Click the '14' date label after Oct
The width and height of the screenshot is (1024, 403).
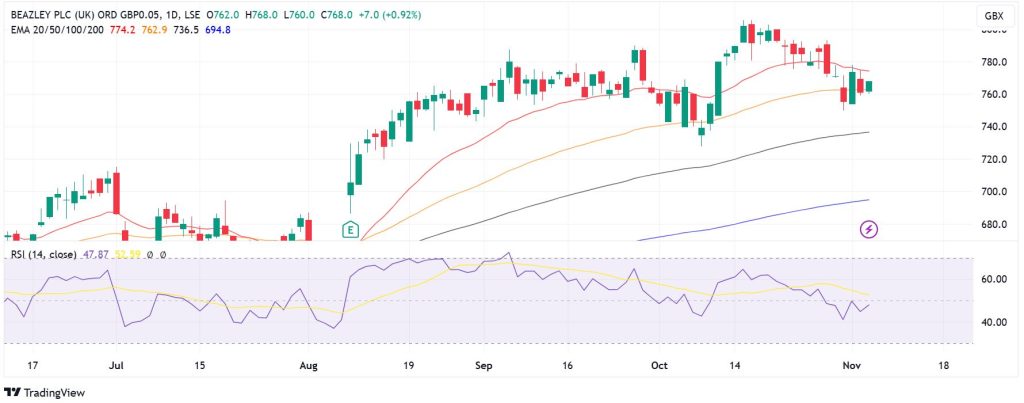pyautogui.click(x=735, y=365)
